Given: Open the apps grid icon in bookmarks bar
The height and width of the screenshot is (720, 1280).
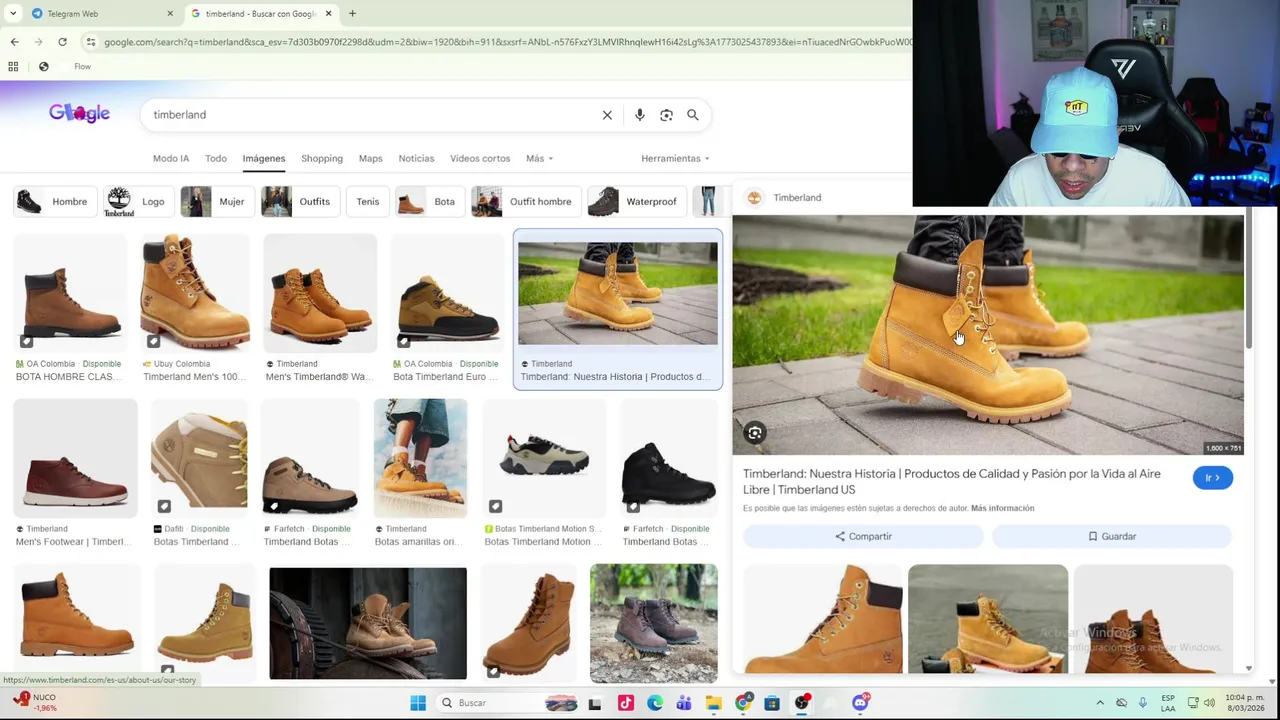Looking at the screenshot, I should [13, 67].
